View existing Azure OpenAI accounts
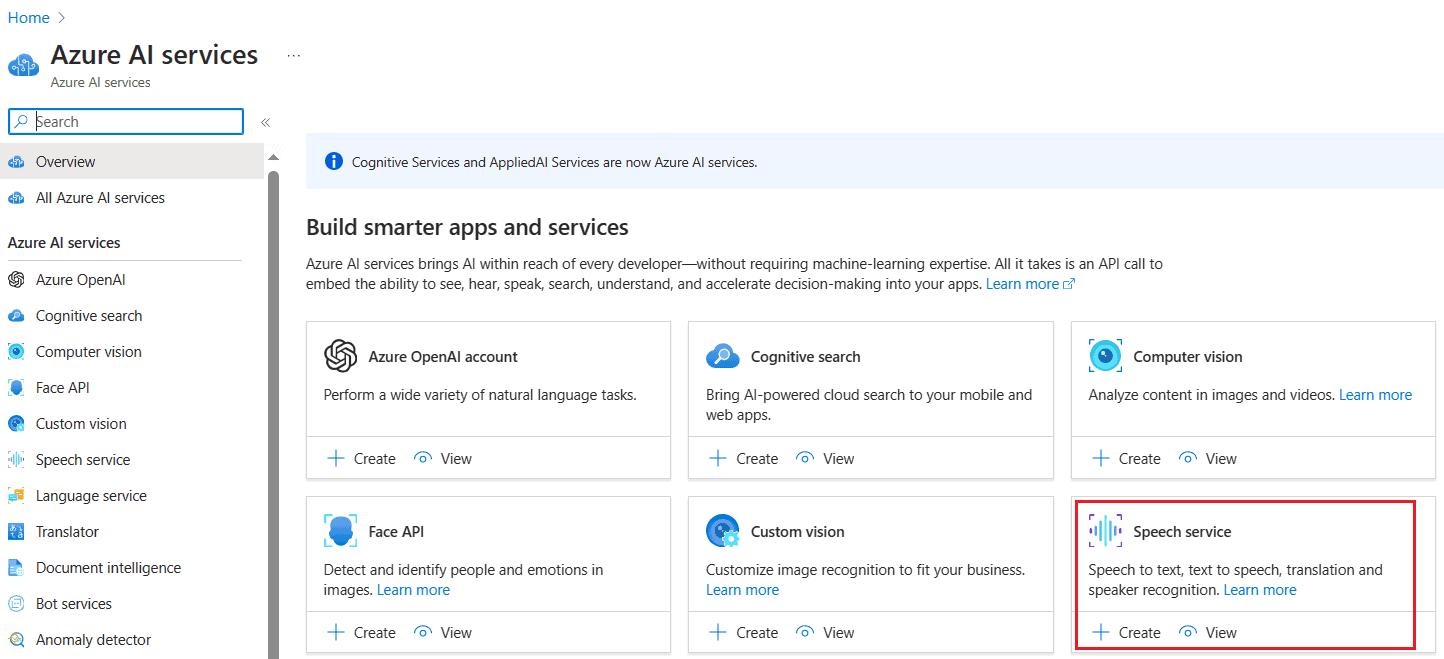The image size is (1444, 659). pos(443,458)
